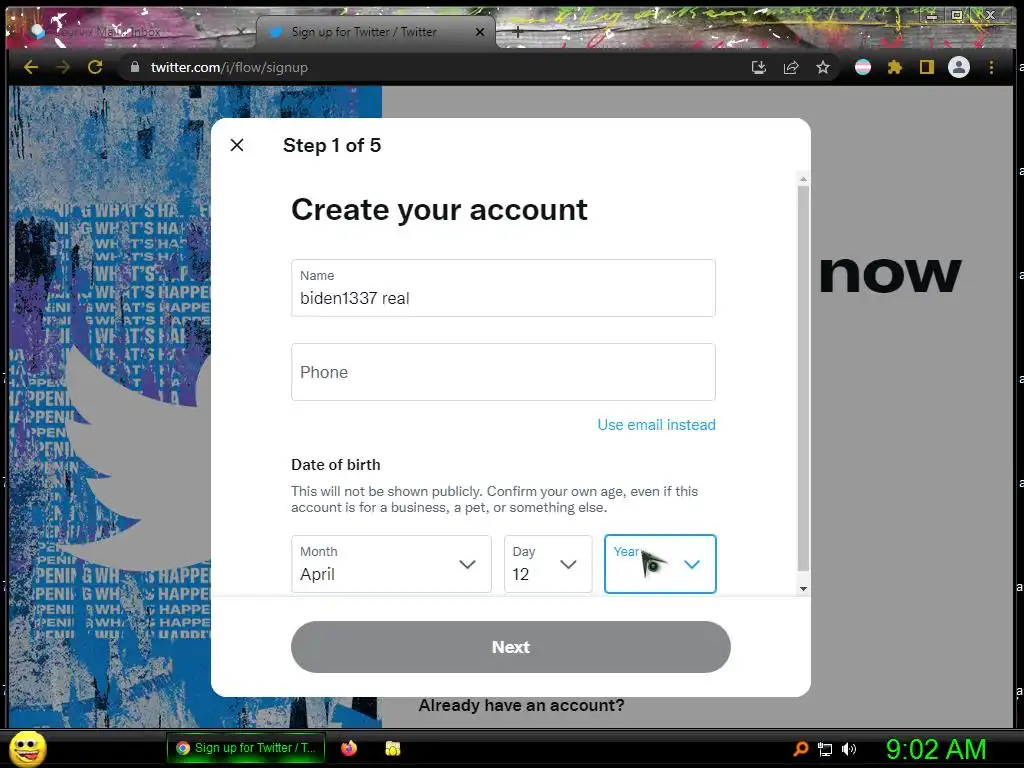Click the dialog vertical scrollbar thumb
The height and width of the screenshot is (768, 1024).
point(803,379)
